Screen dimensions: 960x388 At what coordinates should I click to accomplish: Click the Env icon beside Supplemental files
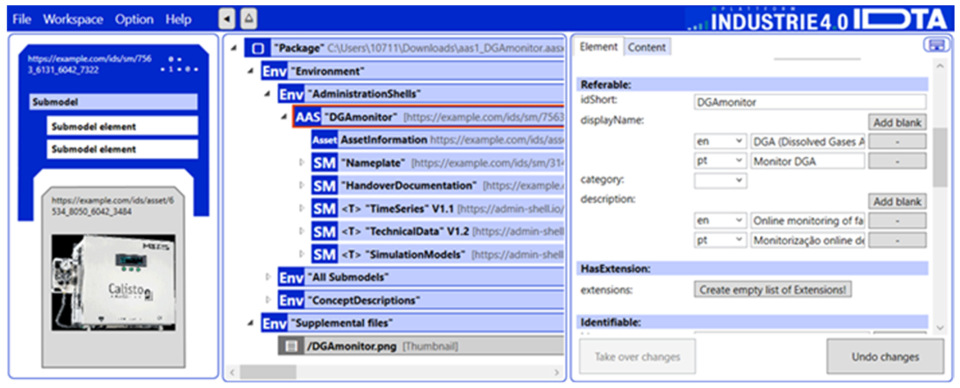coord(274,323)
